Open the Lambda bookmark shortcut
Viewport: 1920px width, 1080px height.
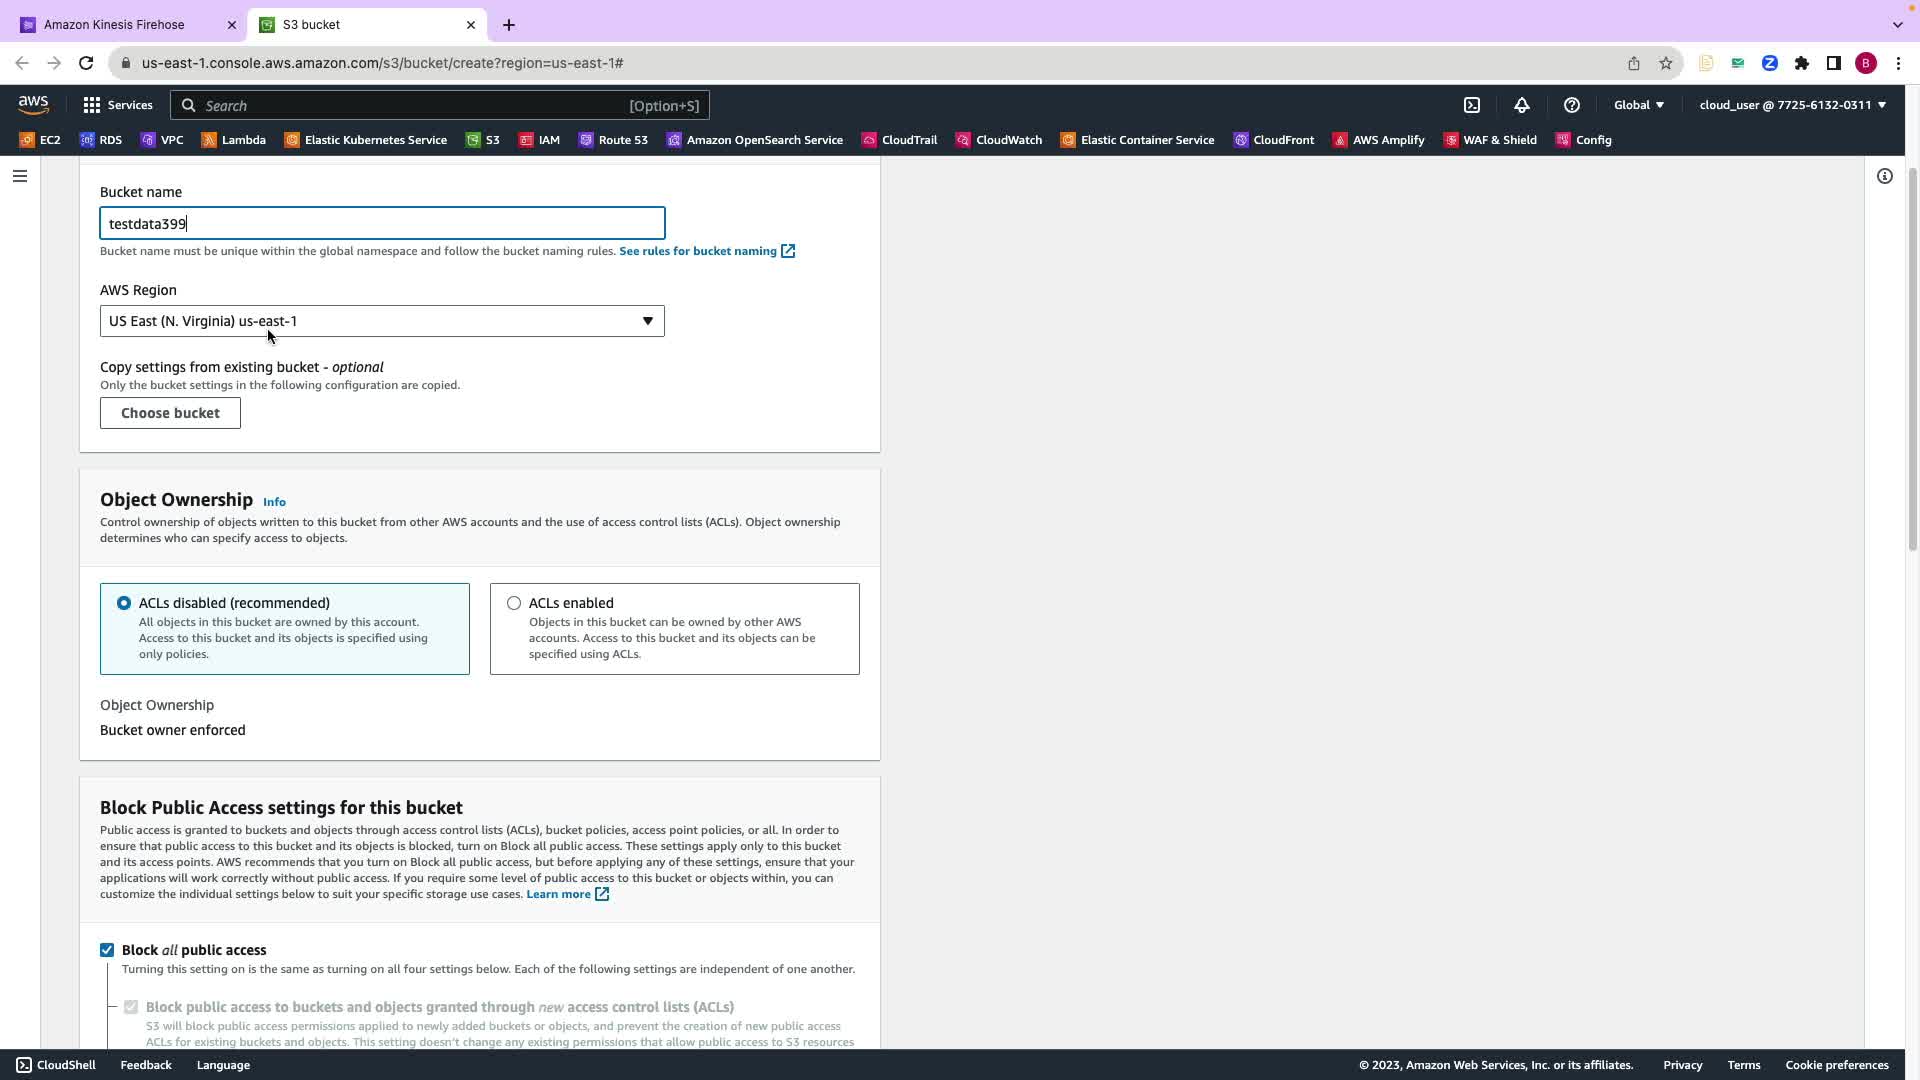pos(233,140)
